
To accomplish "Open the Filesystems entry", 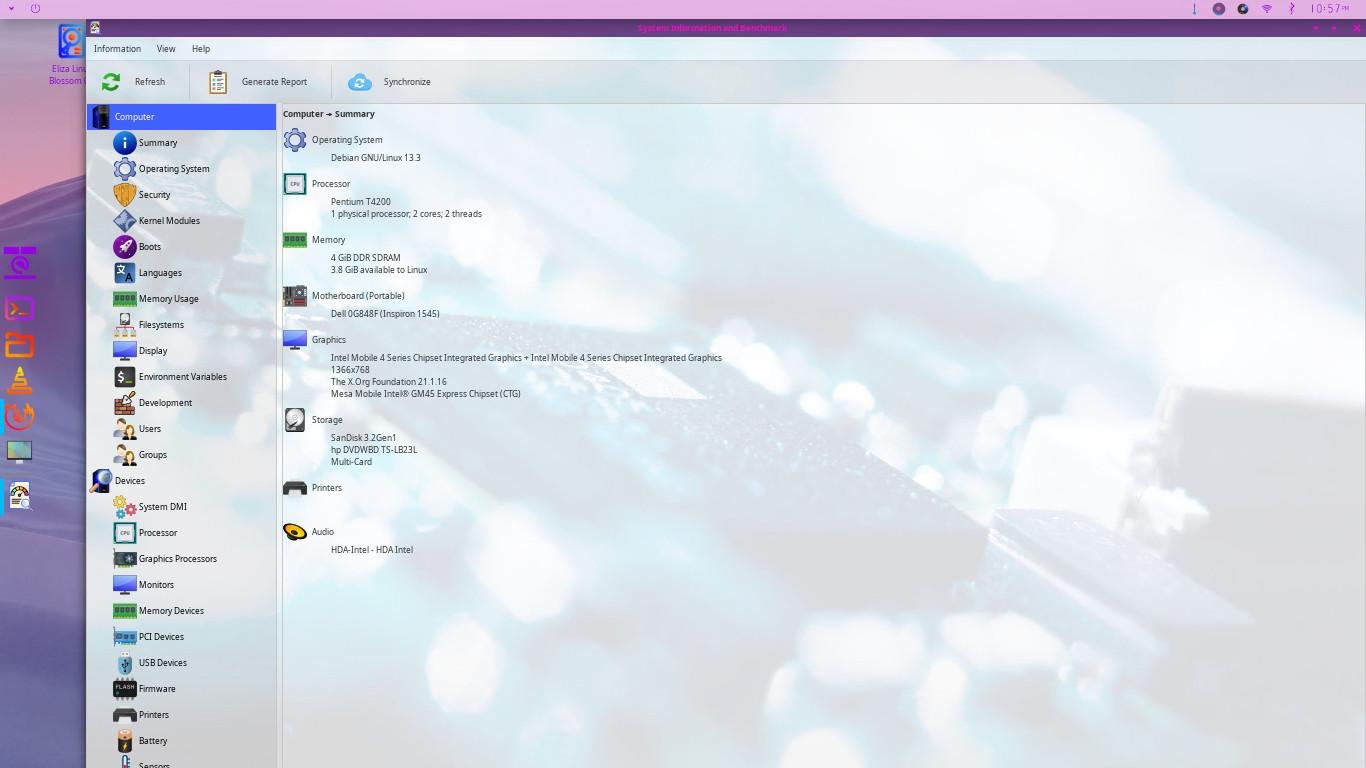I will pos(161,325).
